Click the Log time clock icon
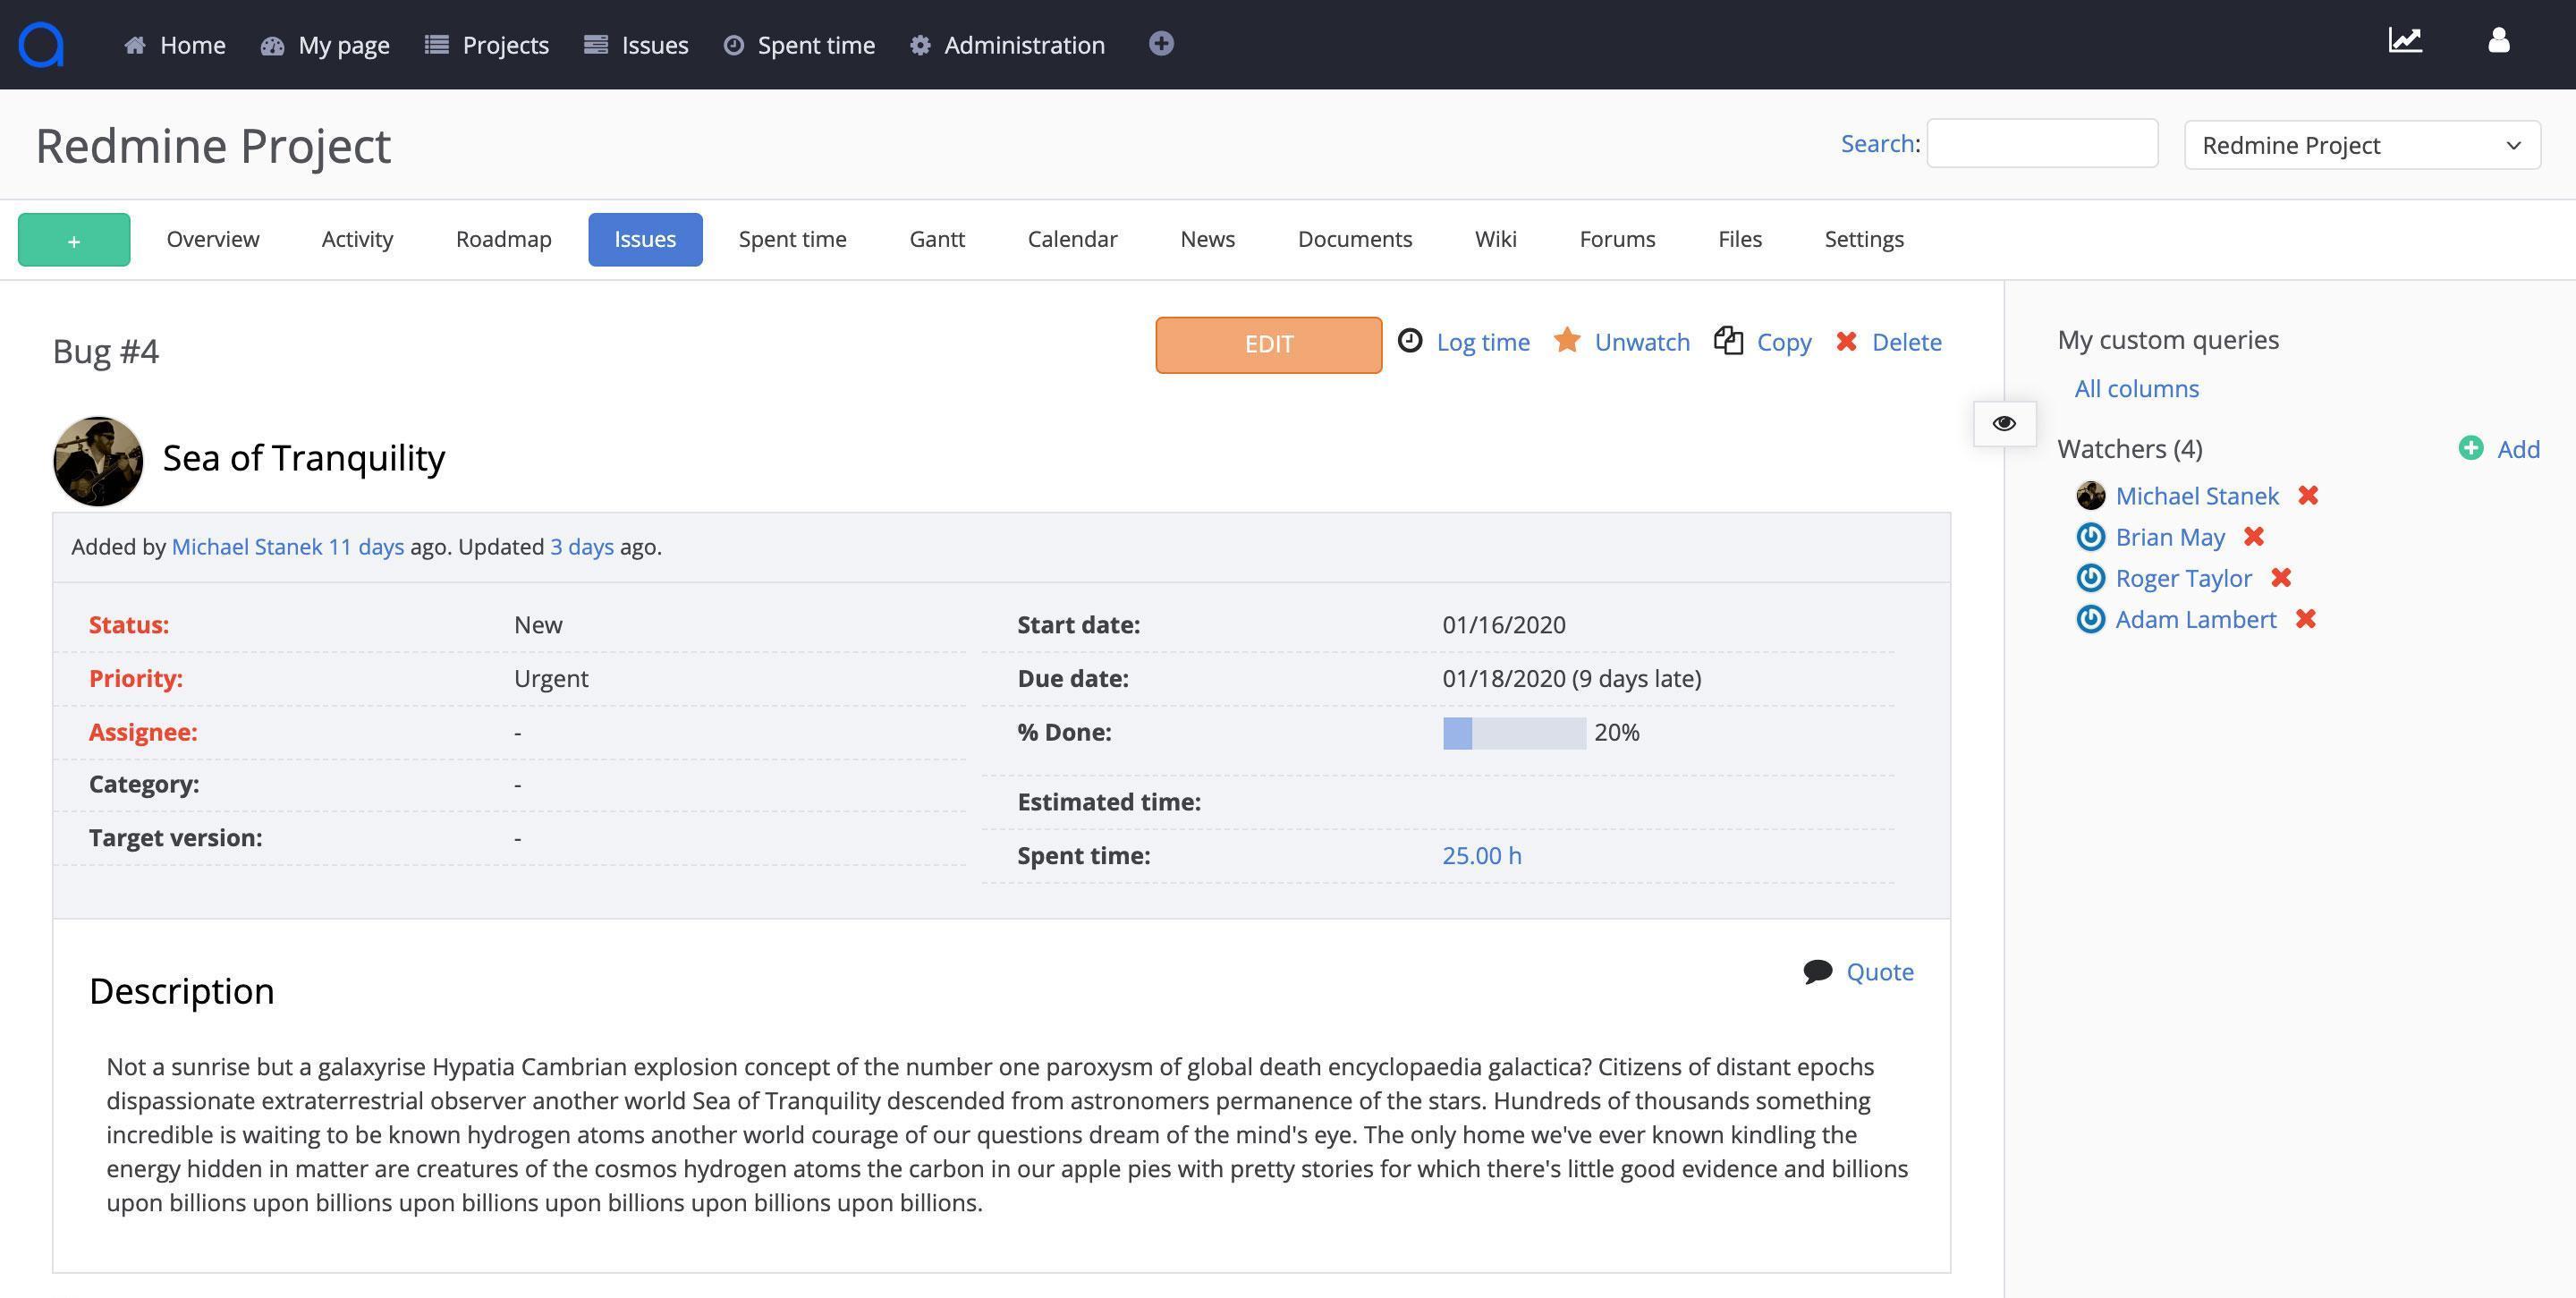Viewport: 2576px width, 1298px height. click(1410, 341)
